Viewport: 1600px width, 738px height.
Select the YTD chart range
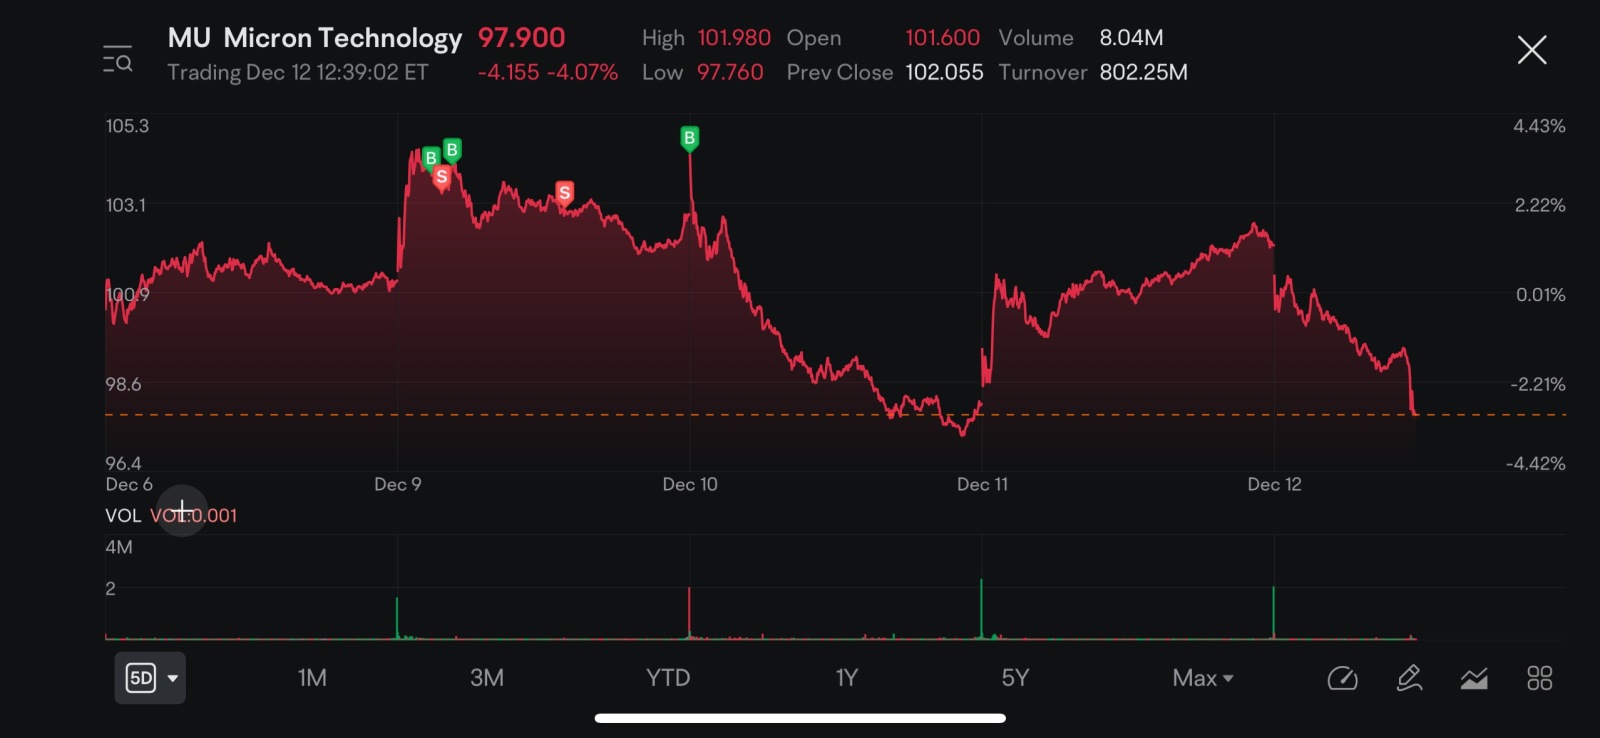point(668,678)
